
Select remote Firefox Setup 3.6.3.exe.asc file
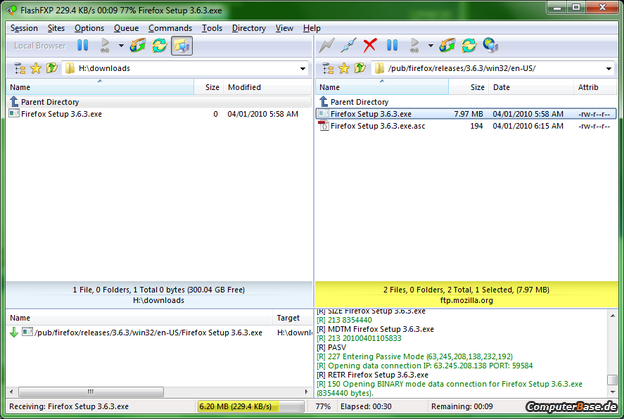(x=466, y=126)
